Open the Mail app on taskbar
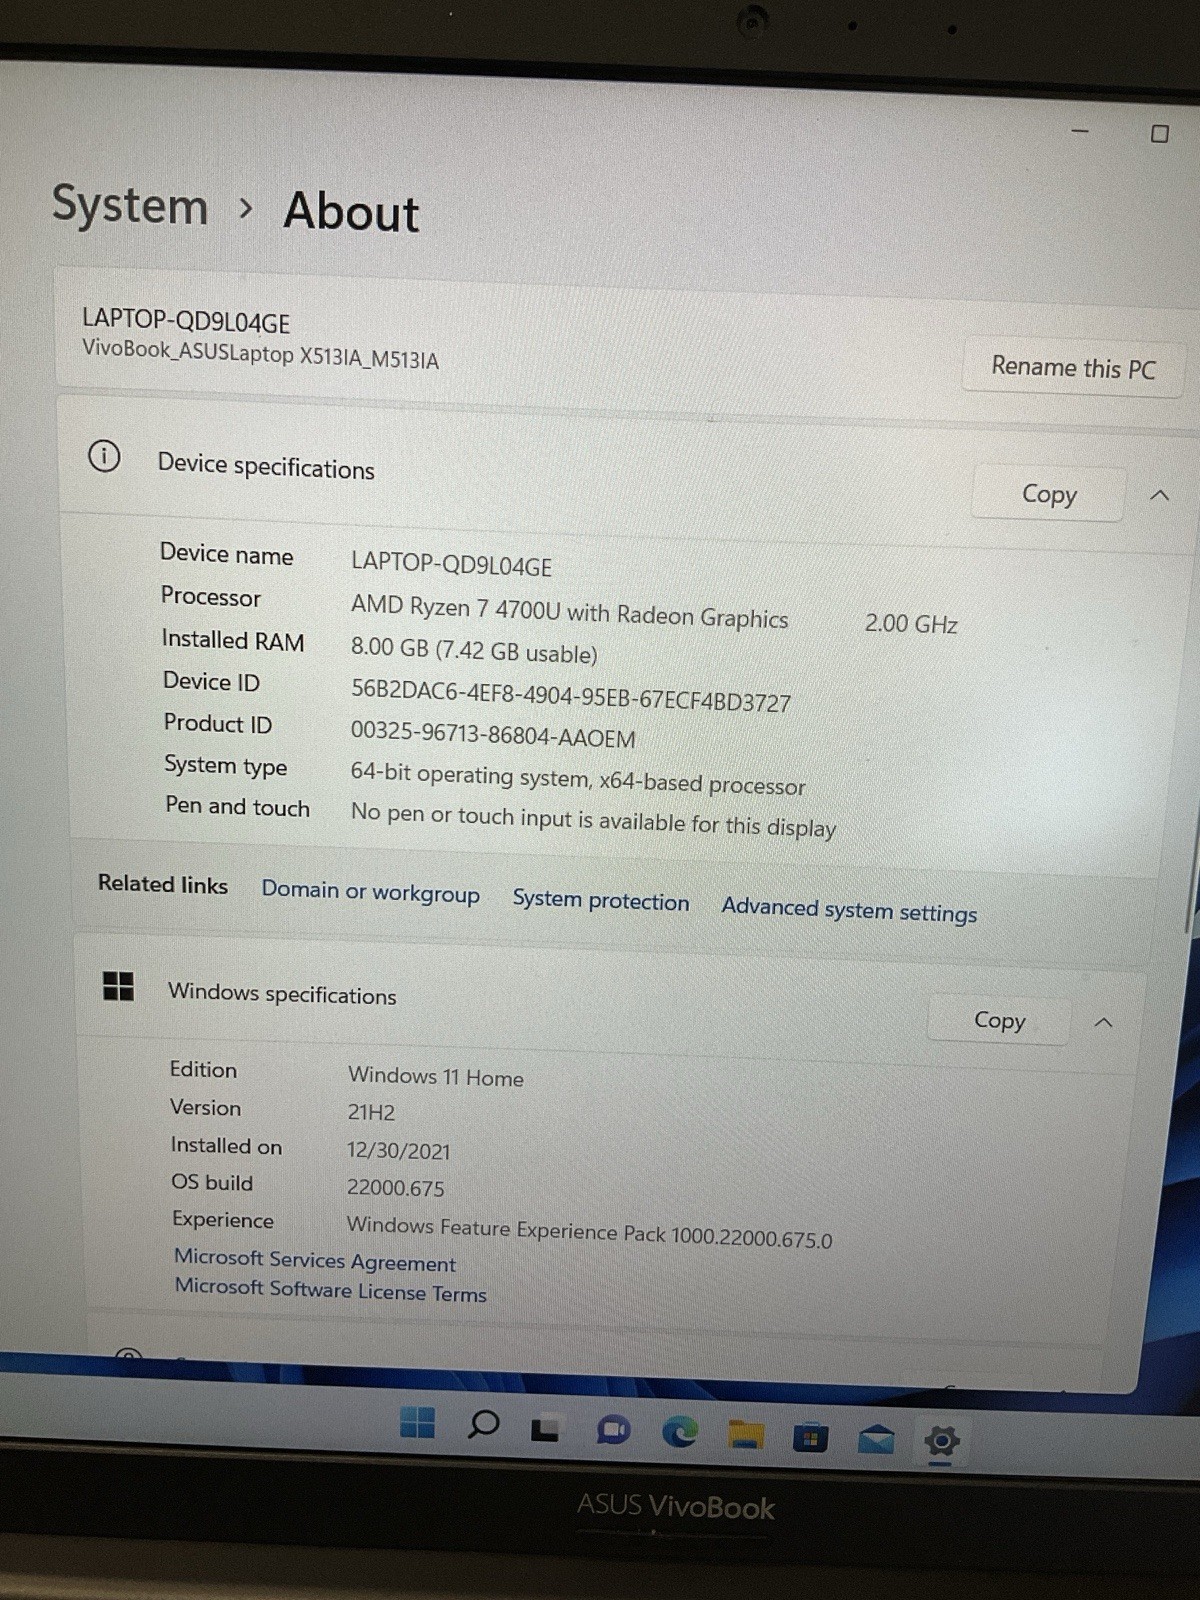 point(876,1439)
